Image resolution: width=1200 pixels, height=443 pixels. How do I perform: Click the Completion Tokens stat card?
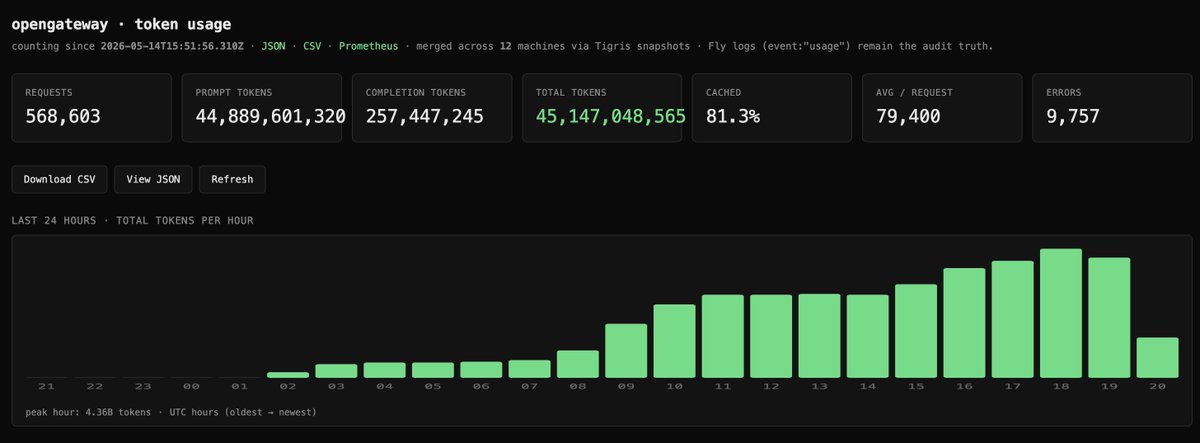[x=433, y=107]
